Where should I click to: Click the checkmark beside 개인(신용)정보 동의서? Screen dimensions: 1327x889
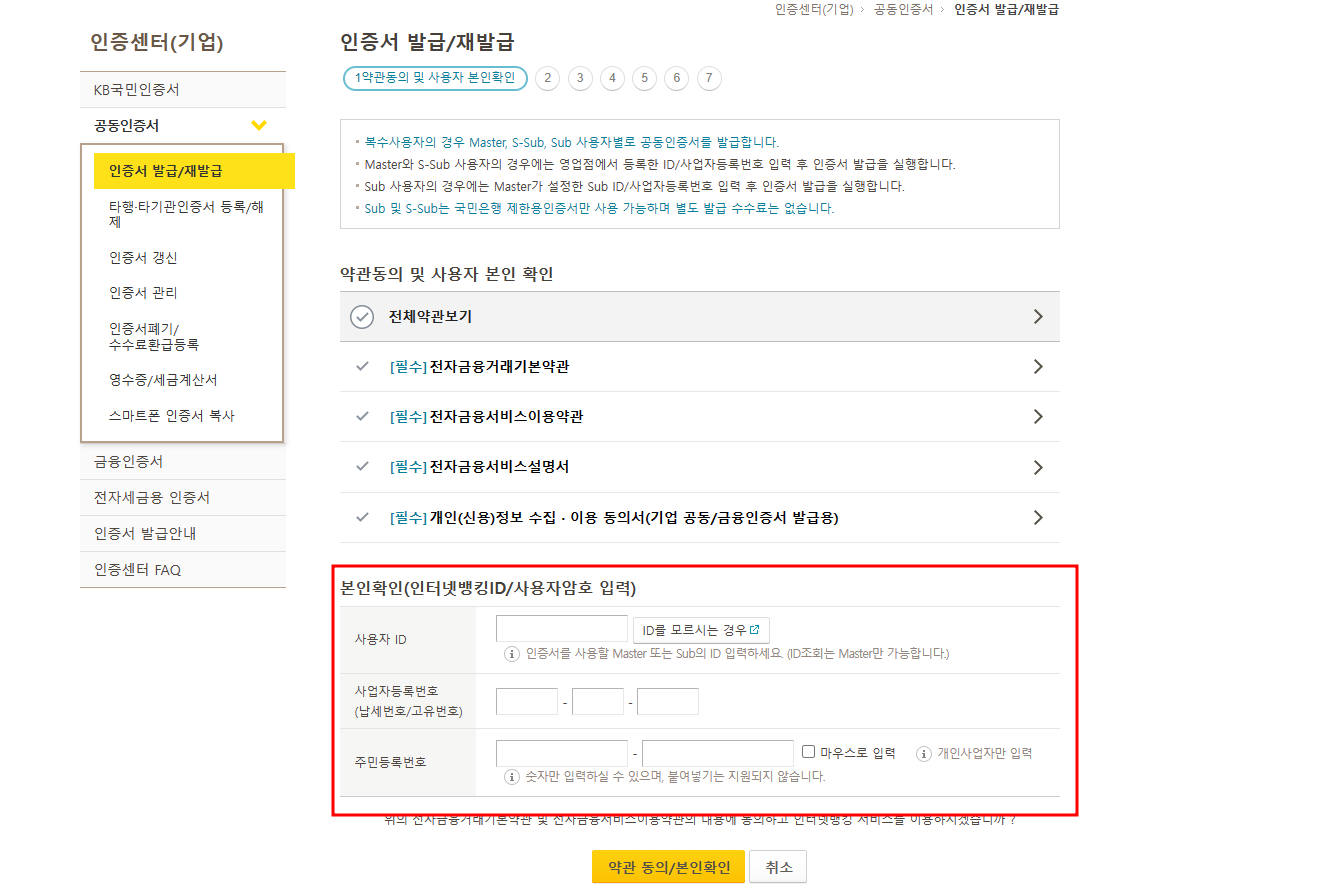(x=362, y=518)
